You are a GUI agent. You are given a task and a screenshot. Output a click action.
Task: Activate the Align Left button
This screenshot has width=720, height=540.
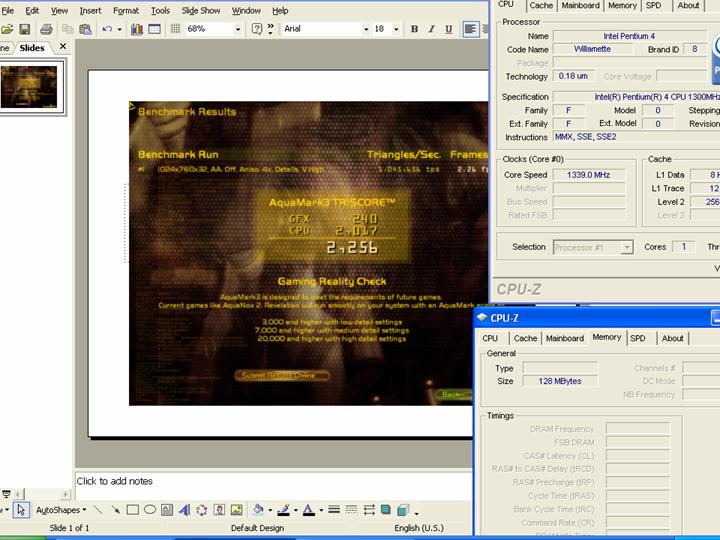(x=470, y=29)
